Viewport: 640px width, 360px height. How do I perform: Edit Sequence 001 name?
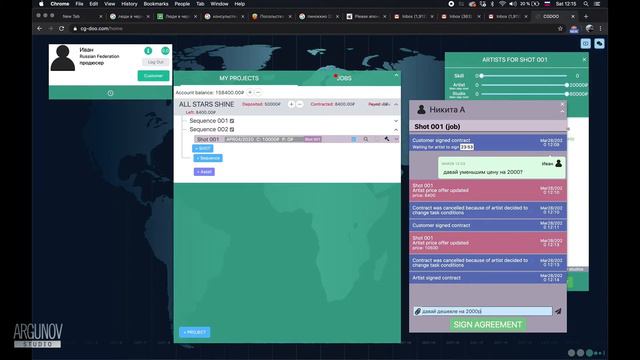coord(232,121)
